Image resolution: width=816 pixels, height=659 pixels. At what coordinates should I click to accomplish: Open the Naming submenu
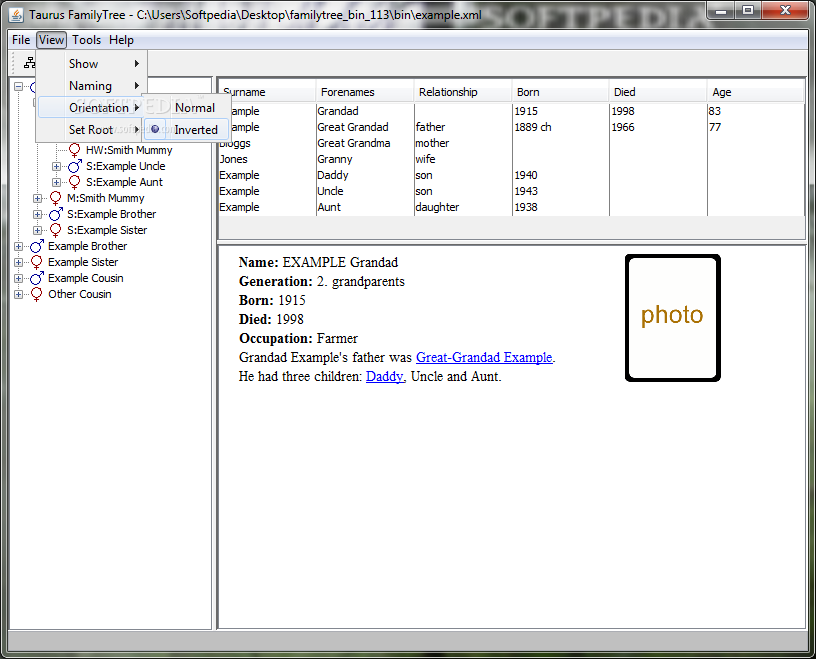(92, 86)
